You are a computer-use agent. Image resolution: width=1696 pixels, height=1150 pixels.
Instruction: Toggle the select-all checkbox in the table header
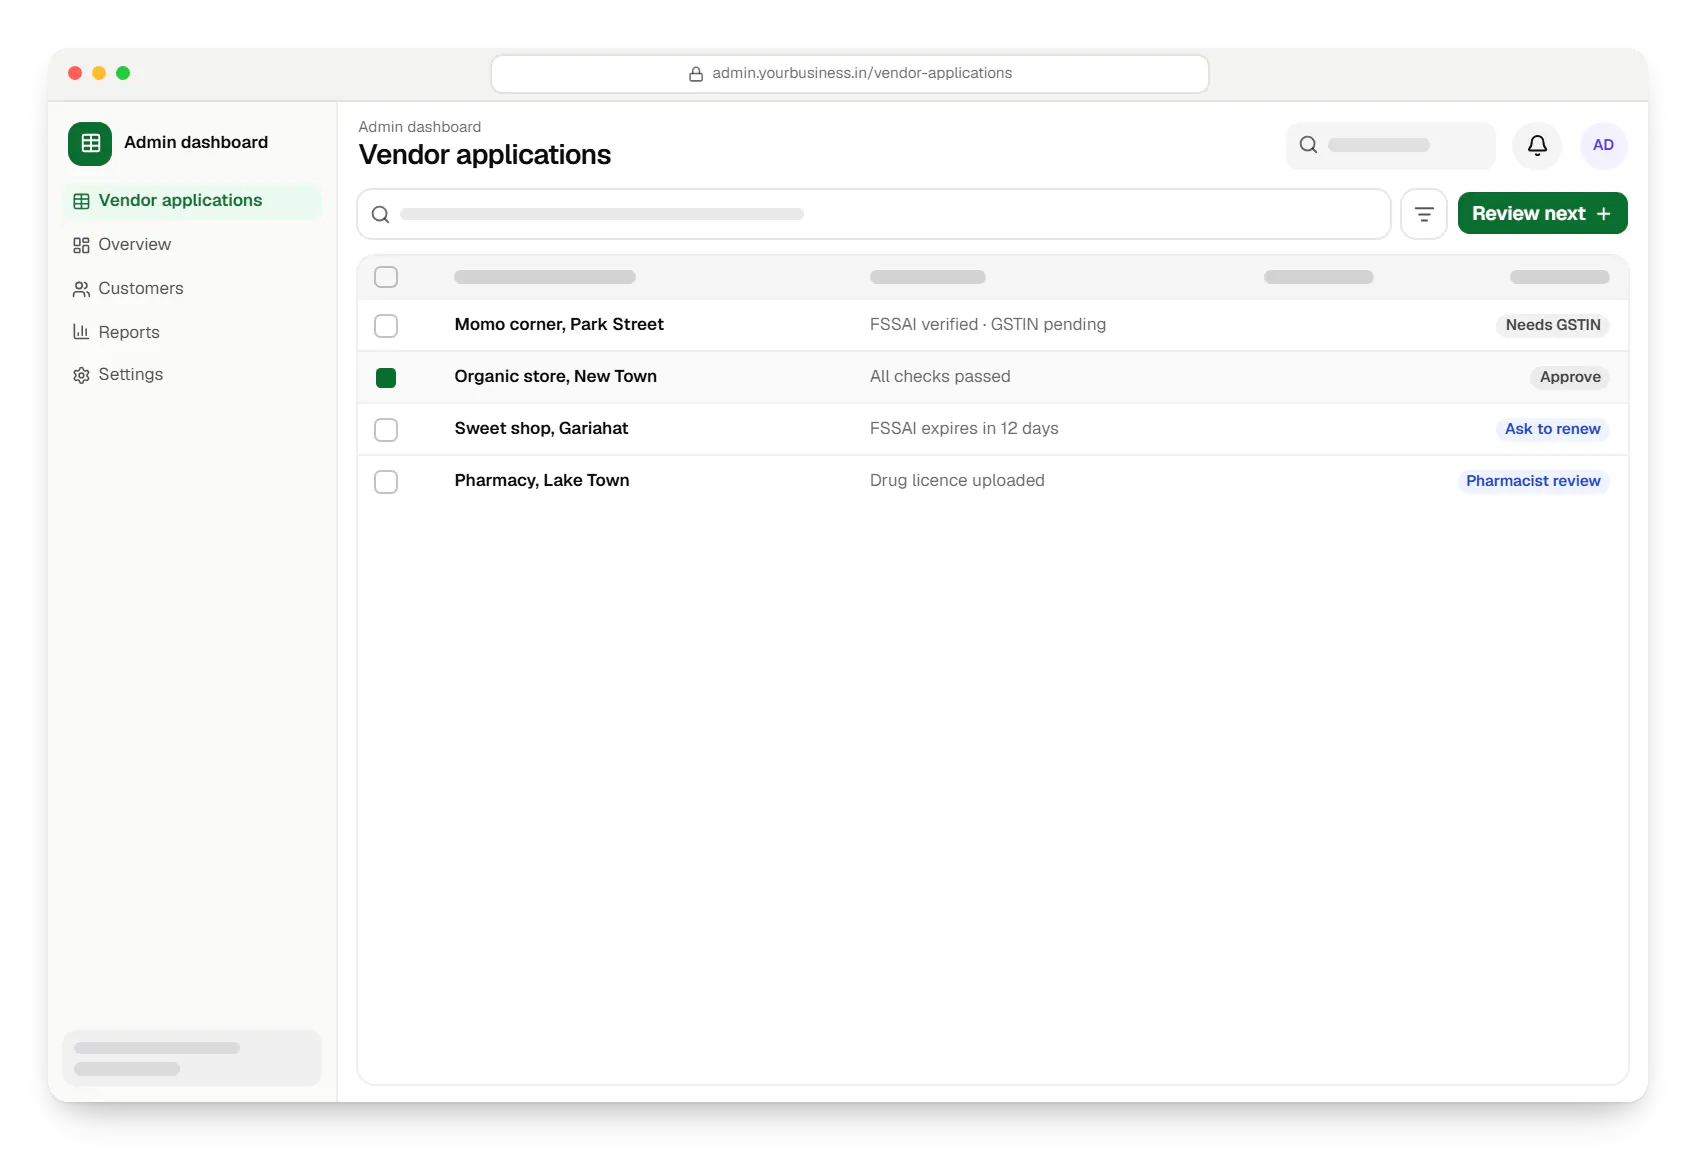(x=386, y=277)
